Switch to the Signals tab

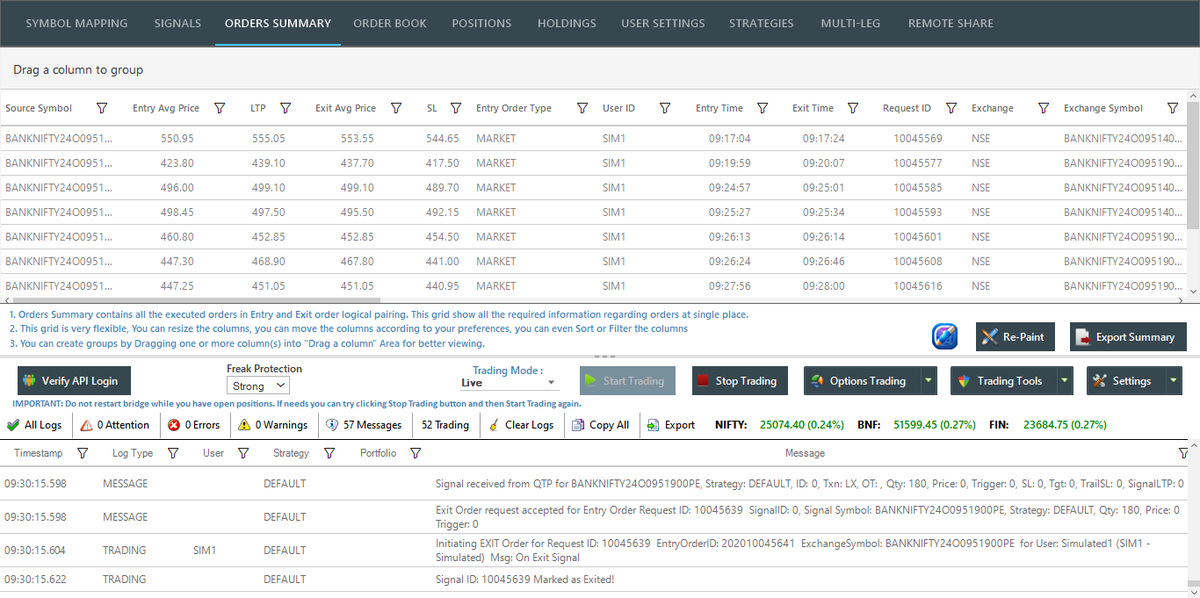coord(177,23)
